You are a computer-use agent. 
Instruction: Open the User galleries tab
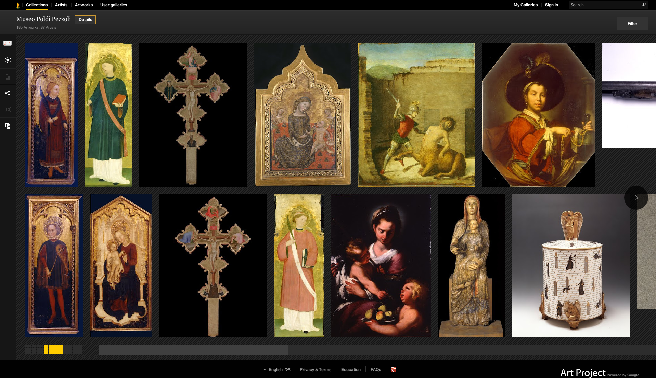coord(114,5)
